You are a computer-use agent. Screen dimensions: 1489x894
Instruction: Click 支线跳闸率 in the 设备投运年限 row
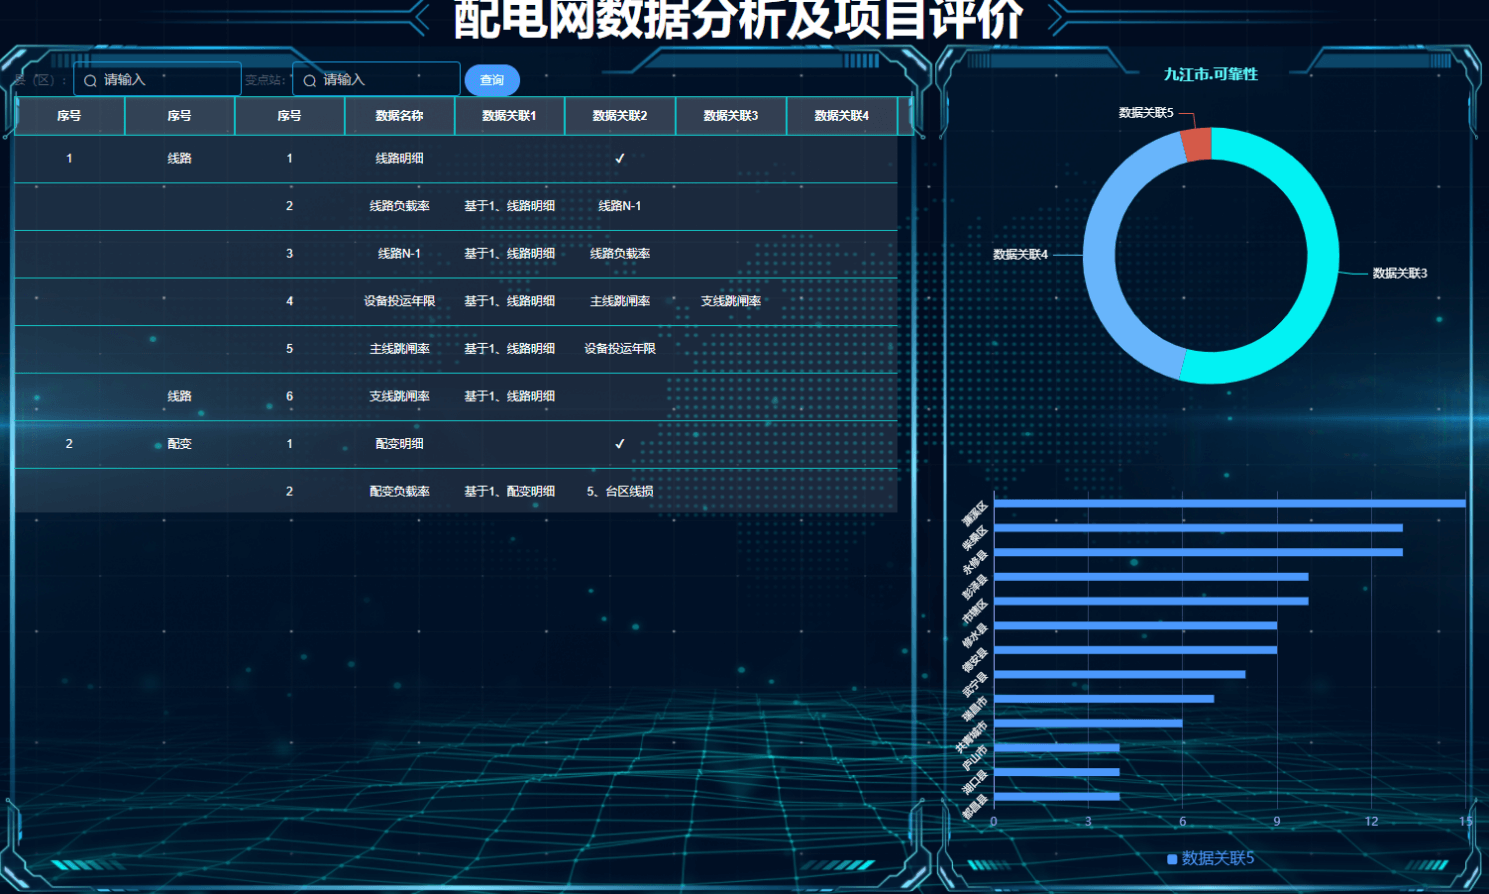click(x=731, y=301)
